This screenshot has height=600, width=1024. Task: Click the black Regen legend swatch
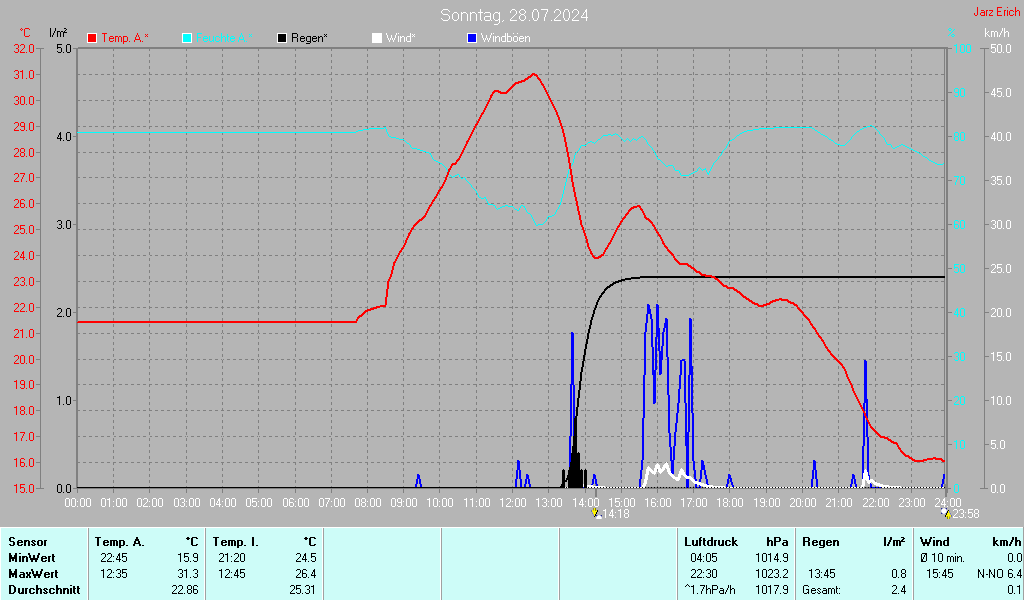coord(282,39)
